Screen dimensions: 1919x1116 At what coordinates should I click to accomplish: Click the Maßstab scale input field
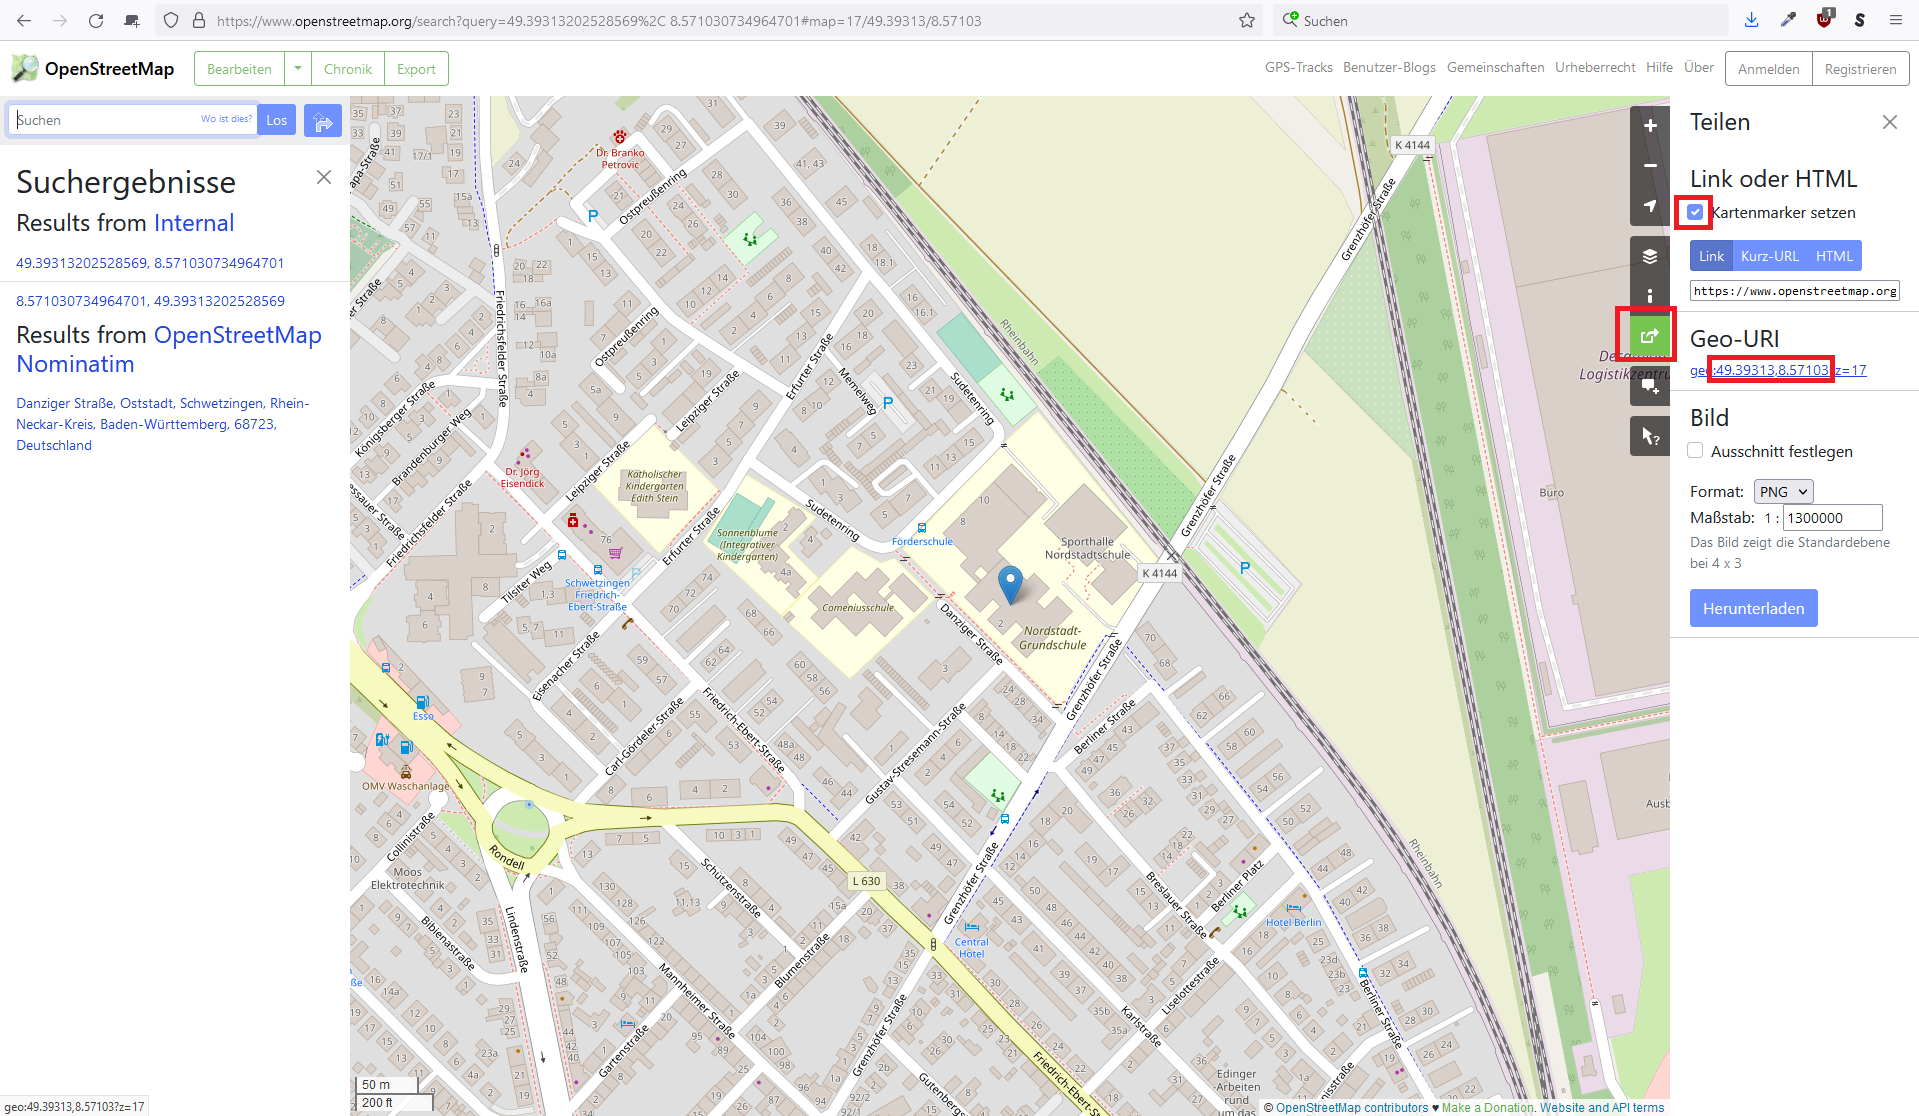point(1832,518)
